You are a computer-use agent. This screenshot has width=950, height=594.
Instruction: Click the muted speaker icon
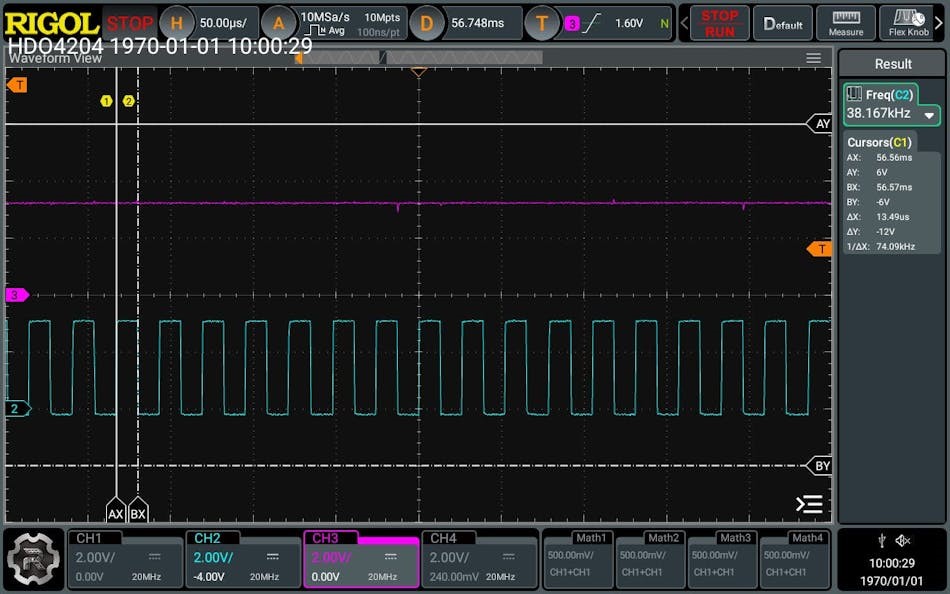(x=903, y=540)
